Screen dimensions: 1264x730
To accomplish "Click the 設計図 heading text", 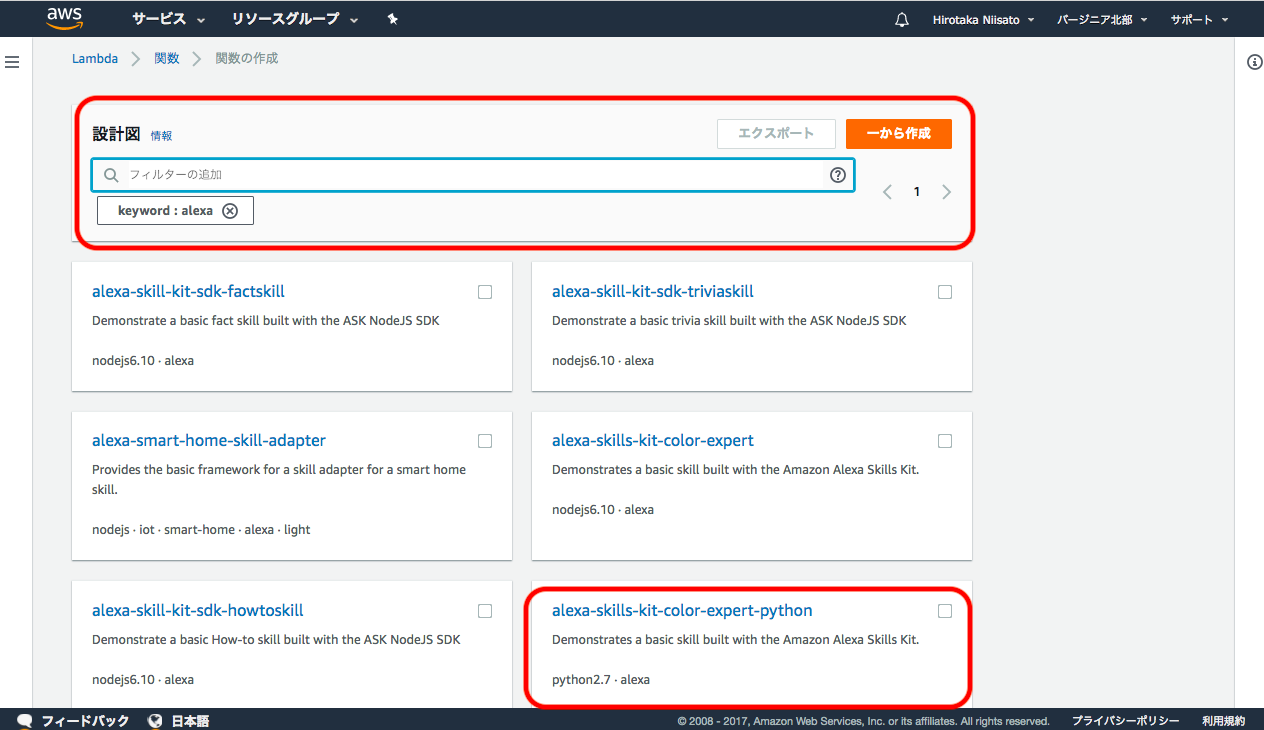I will 116,135.
